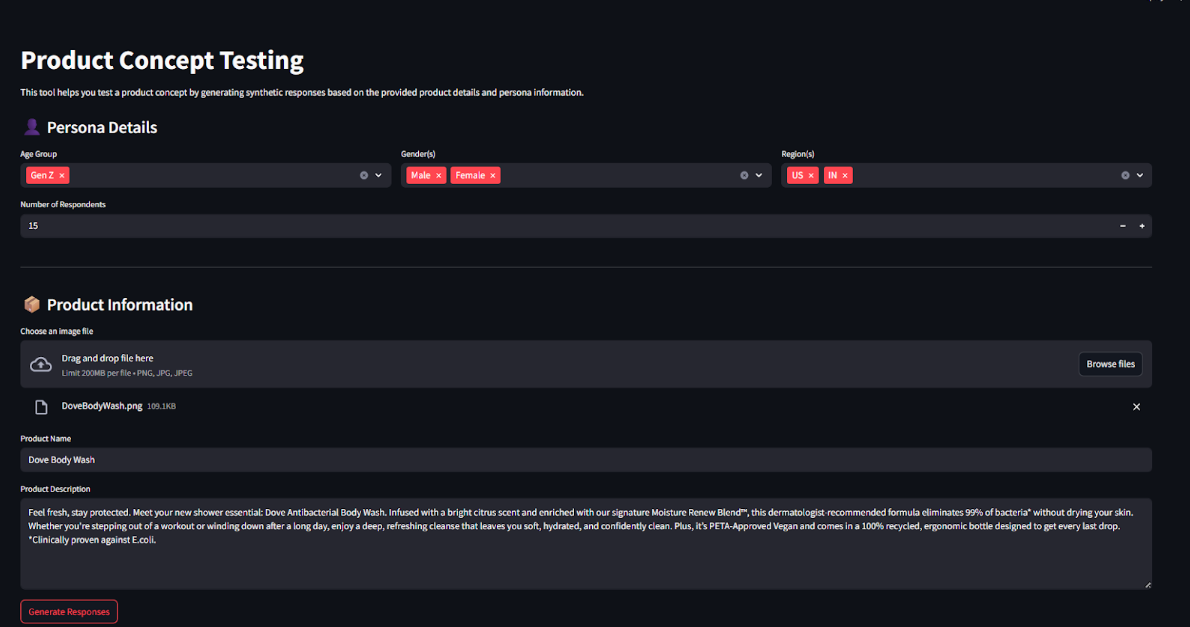Remove the Gen Z age group tag
This screenshot has width=1190, height=627.
(x=62, y=175)
